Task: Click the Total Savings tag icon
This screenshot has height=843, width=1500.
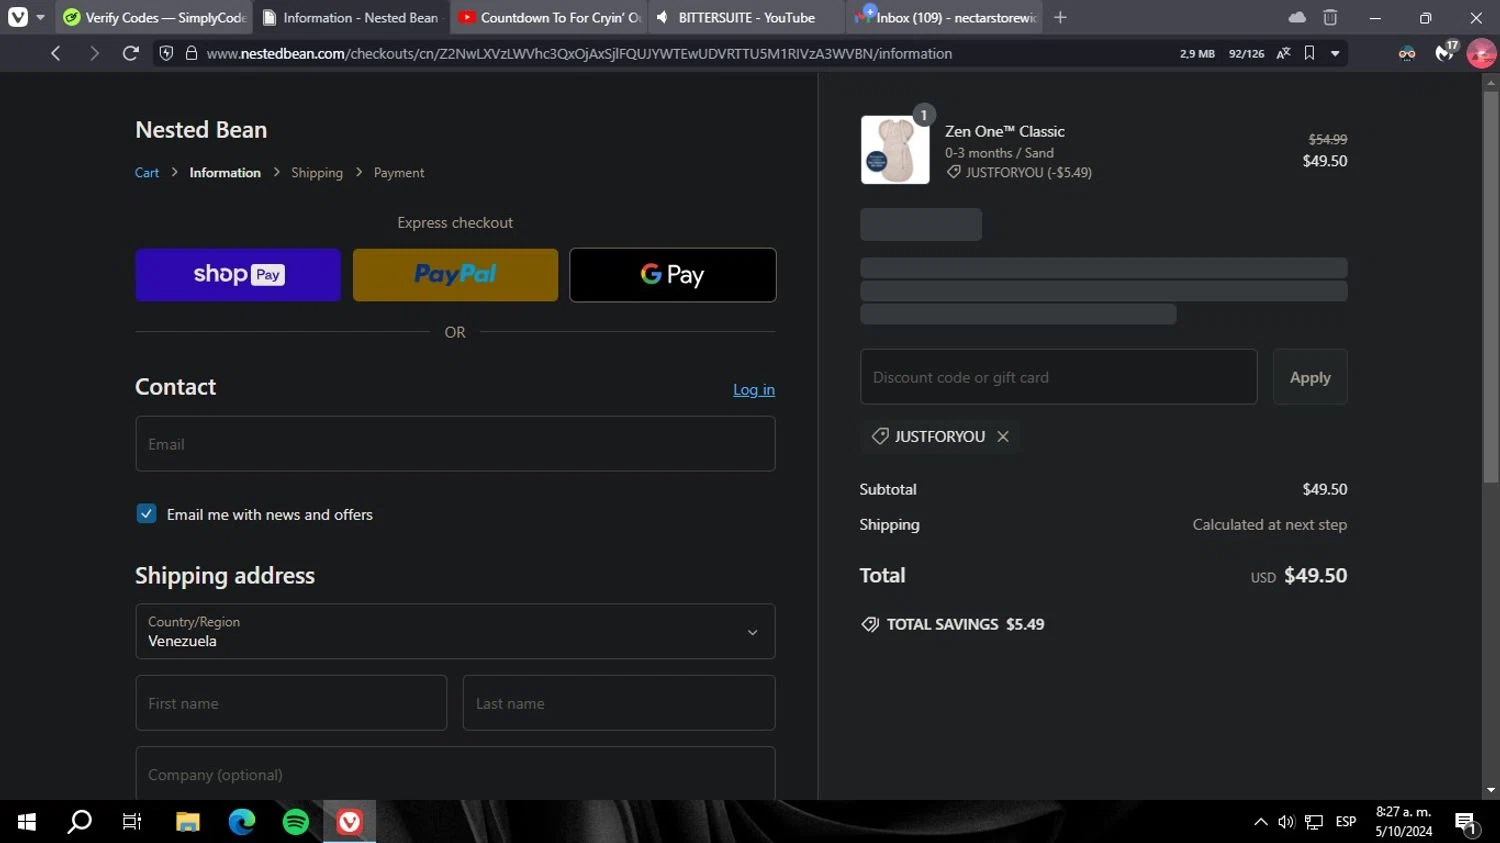Action: click(x=870, y=624)
